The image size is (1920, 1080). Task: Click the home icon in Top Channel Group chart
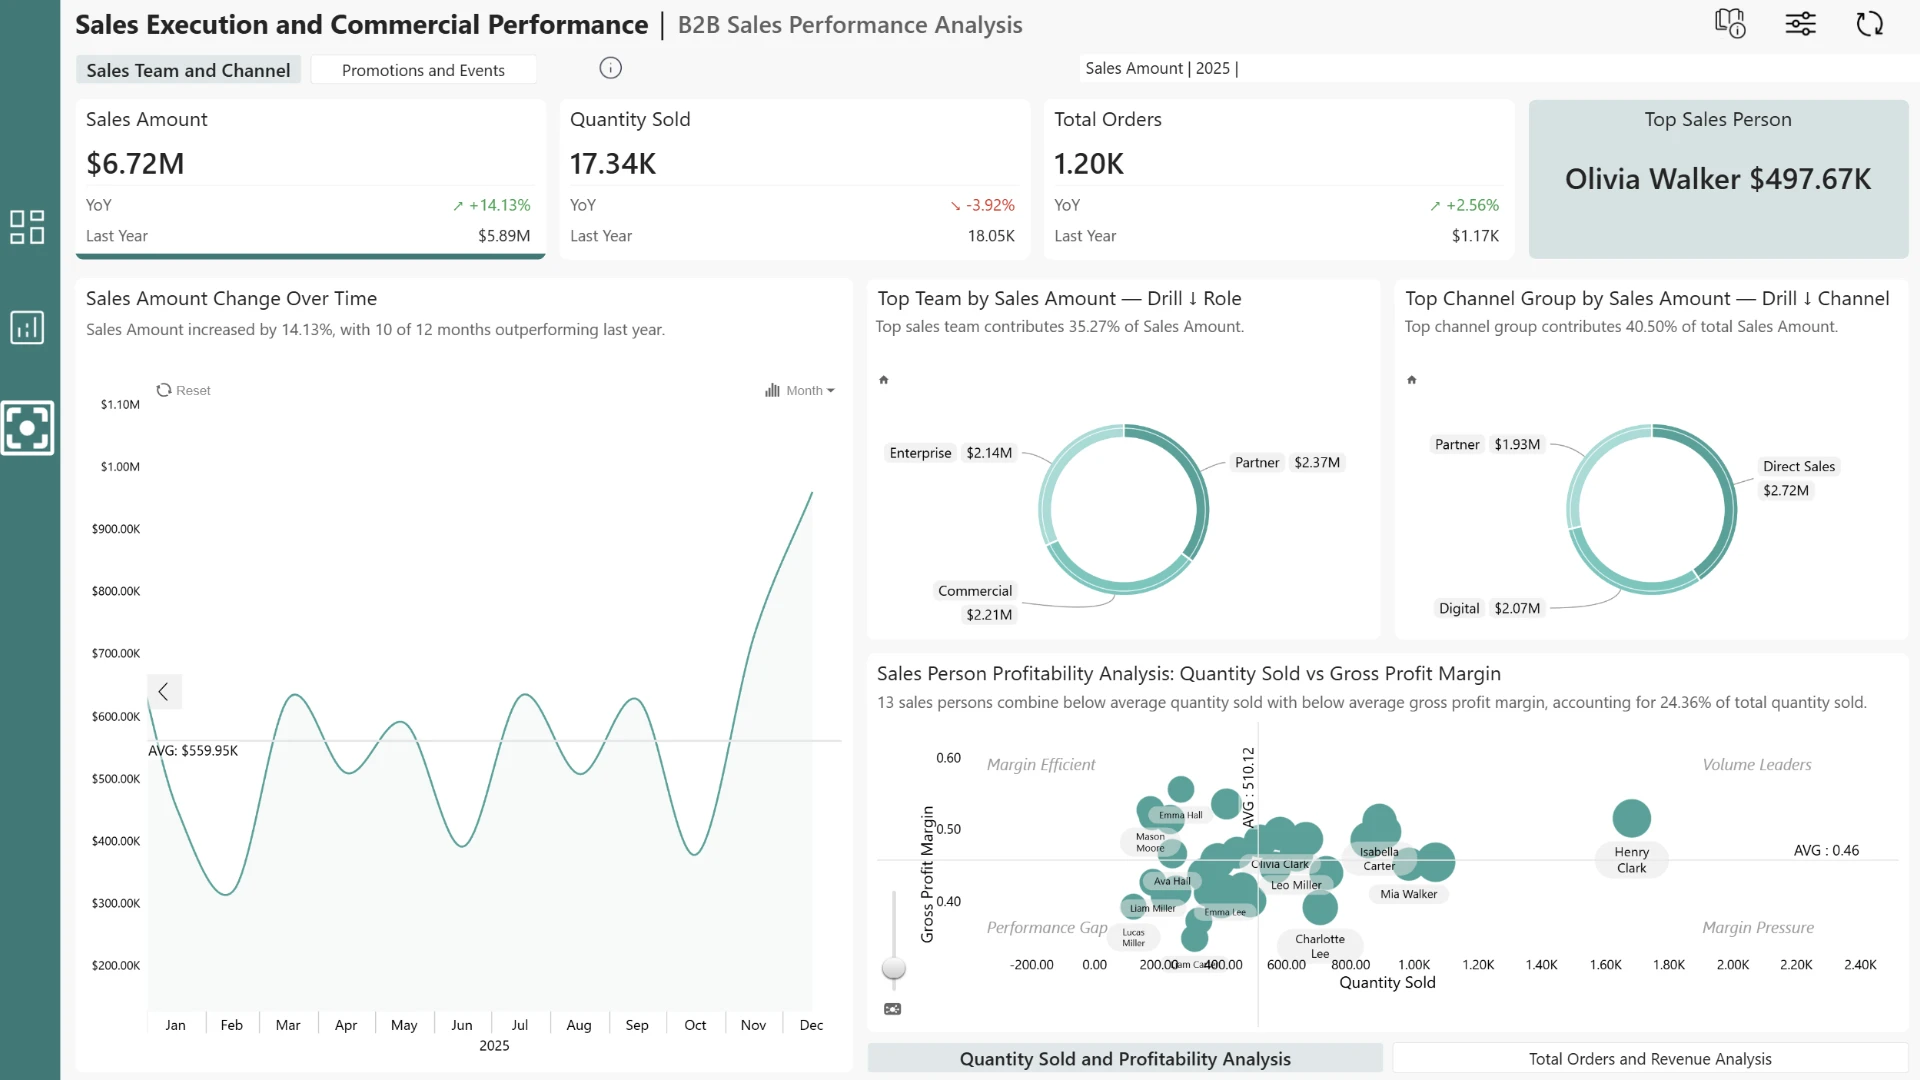(1412, 380)
